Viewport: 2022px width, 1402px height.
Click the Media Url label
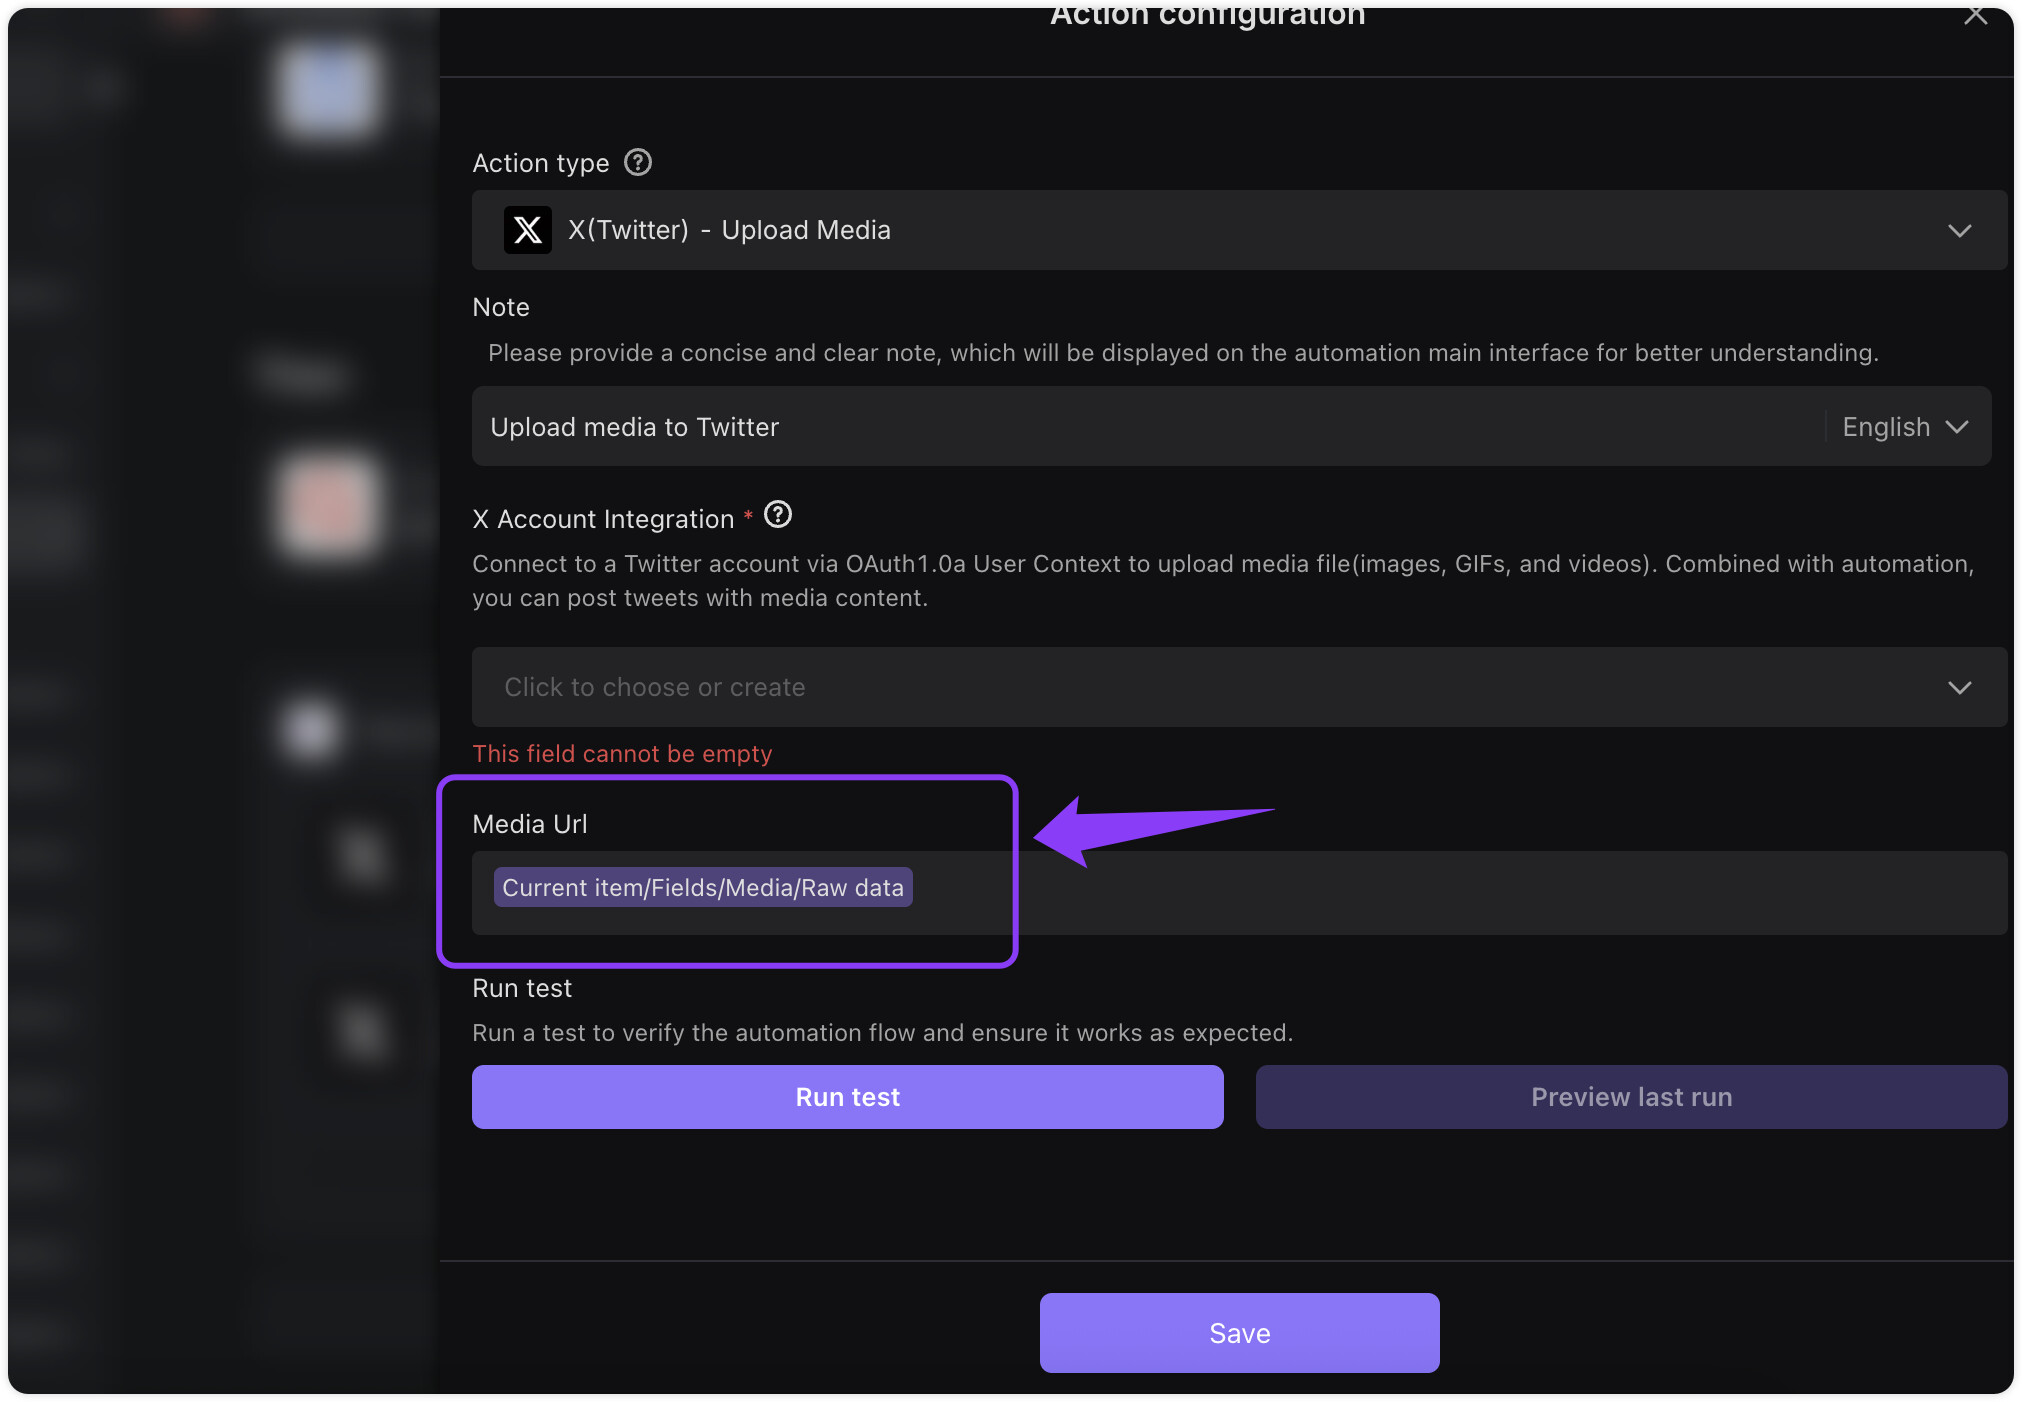point(530,824)
